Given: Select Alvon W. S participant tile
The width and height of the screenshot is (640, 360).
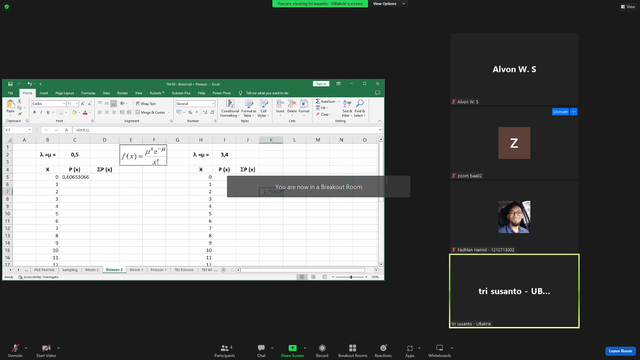Looking at the screenshot, I should (514, 69).
